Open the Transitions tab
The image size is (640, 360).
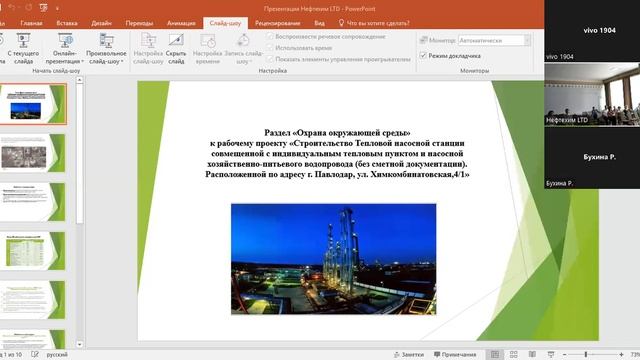tap(139, 23)
